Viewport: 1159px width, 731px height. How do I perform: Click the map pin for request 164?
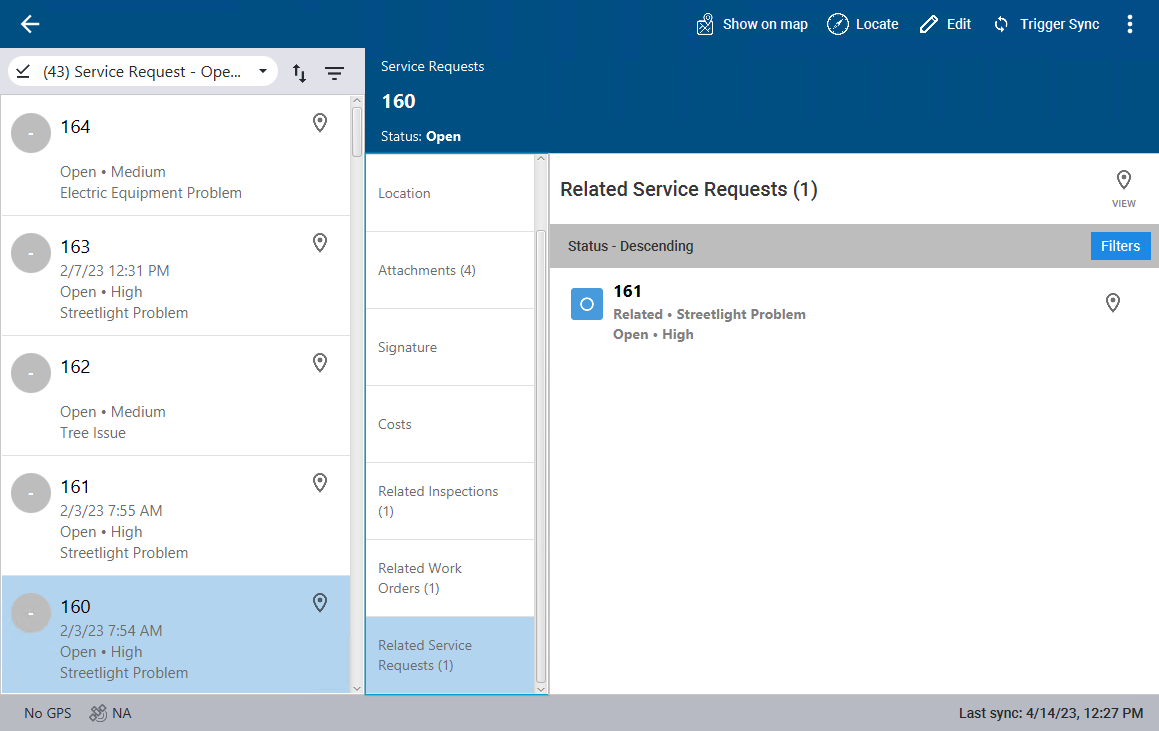[320, 123]
